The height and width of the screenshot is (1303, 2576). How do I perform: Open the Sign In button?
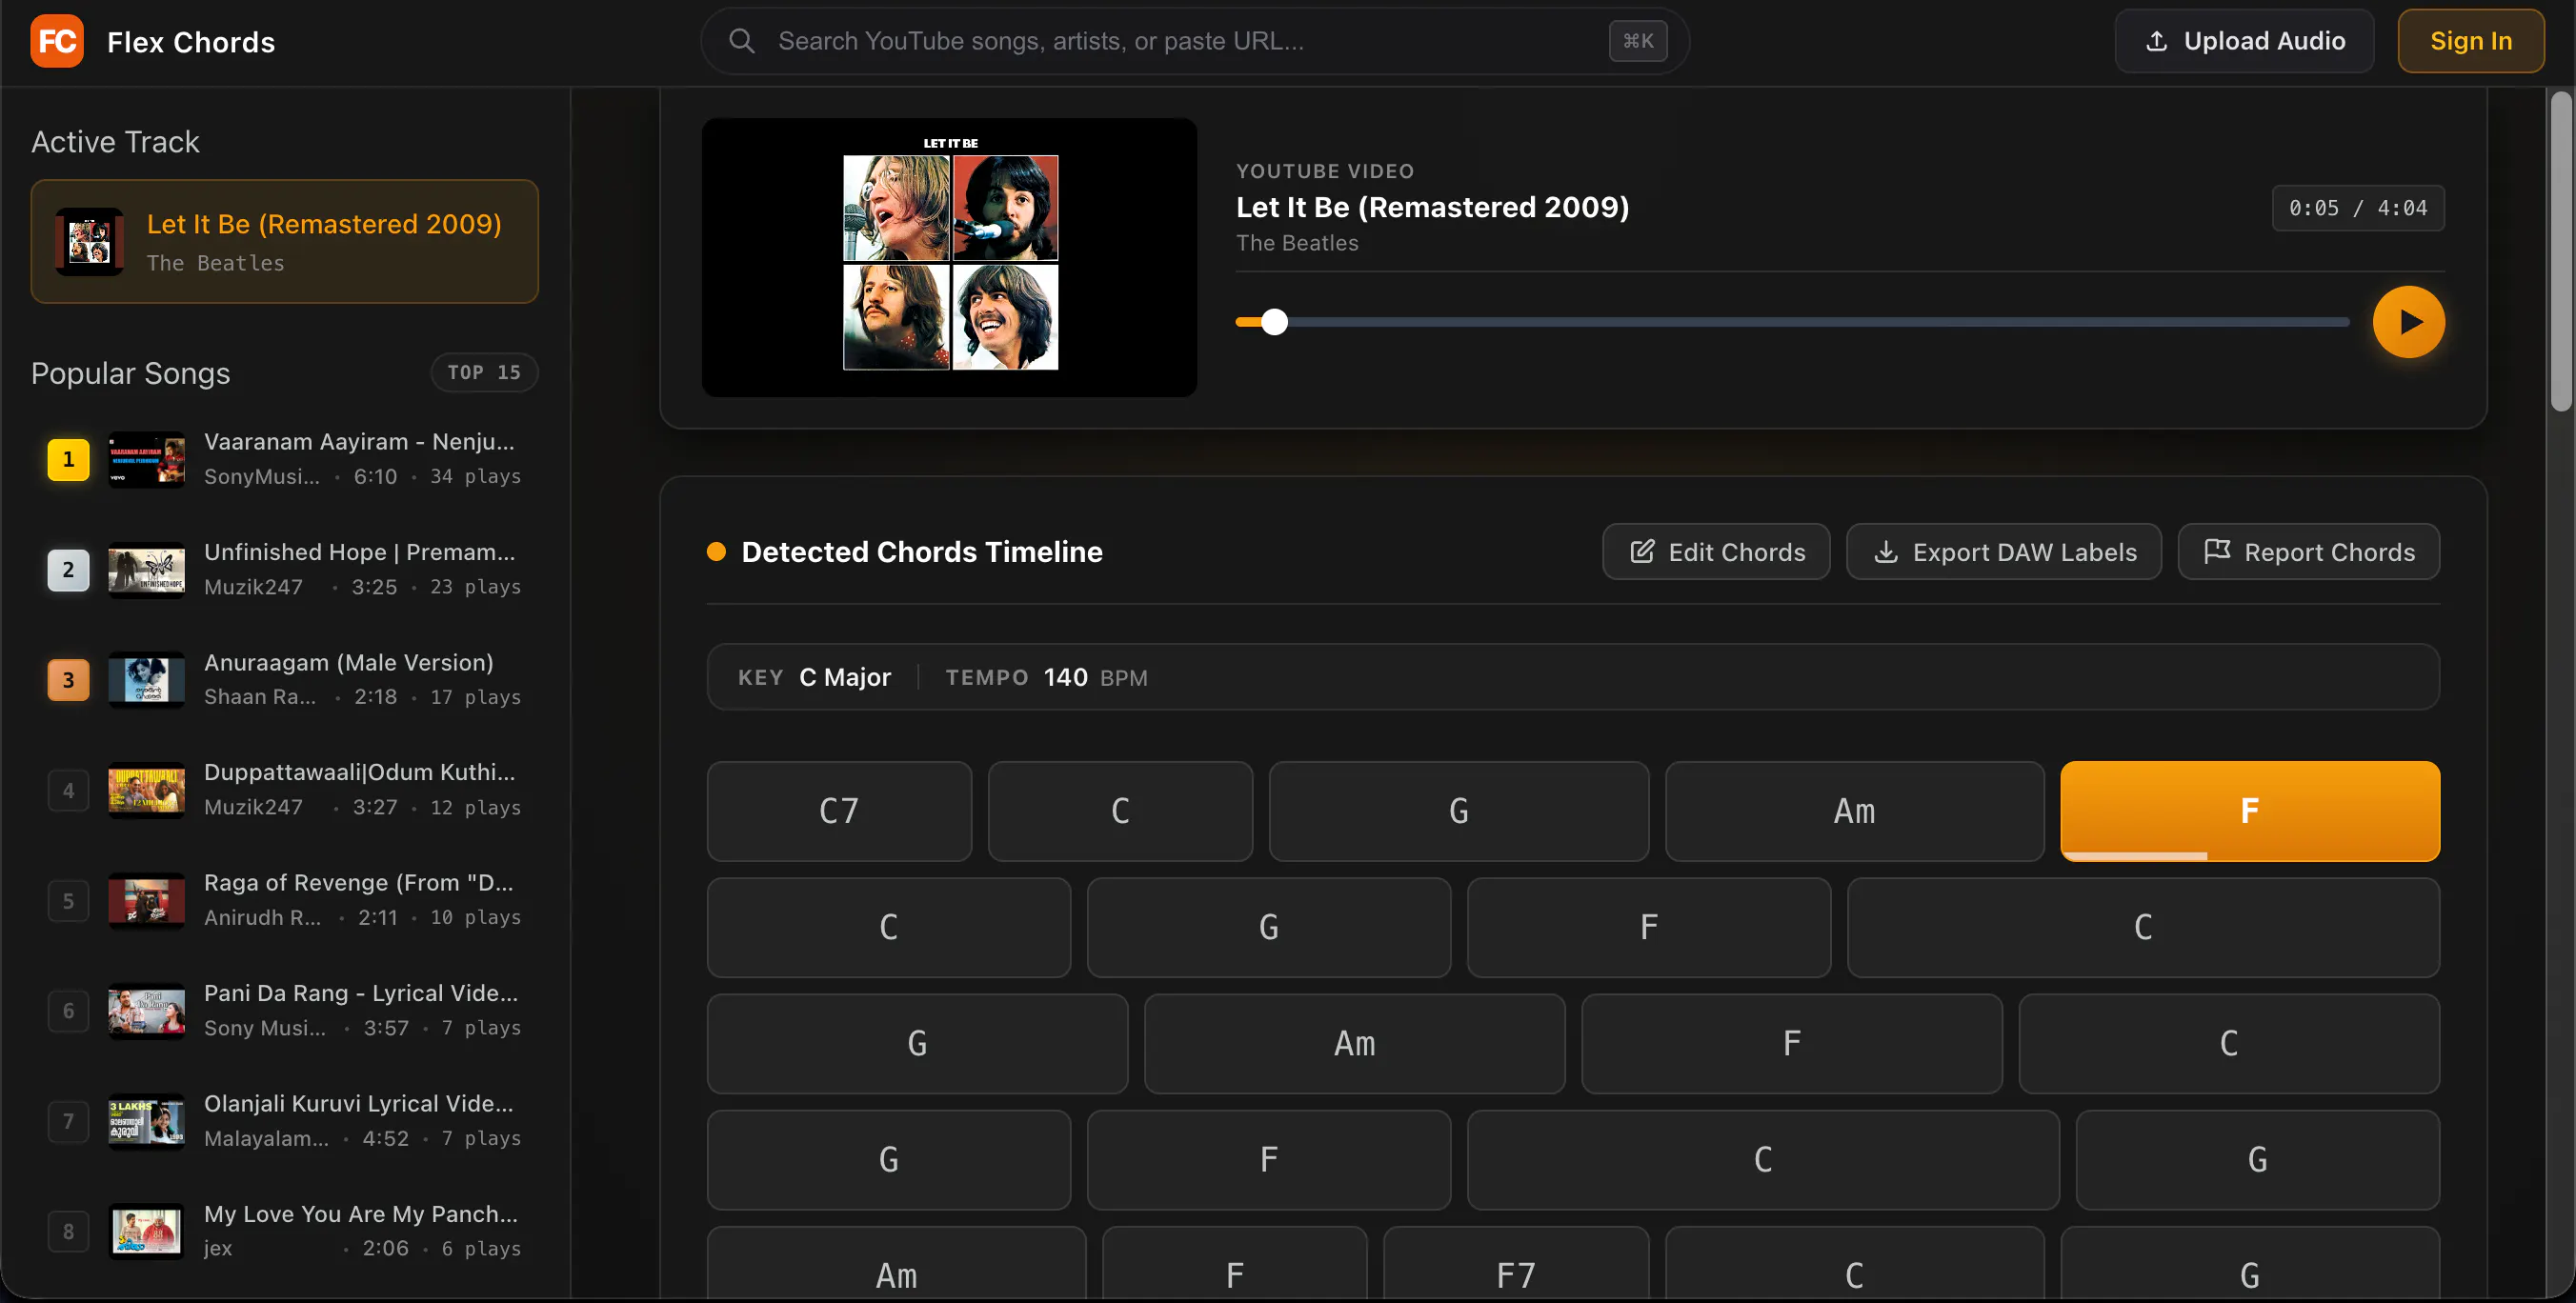coord(2470,41)
